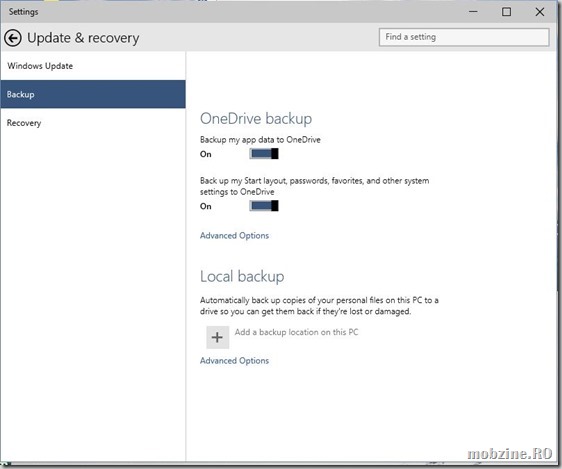Click the 'Automatically back up copies' description
The width and height of the screenshot is (562, 469).
coord(319,306)
